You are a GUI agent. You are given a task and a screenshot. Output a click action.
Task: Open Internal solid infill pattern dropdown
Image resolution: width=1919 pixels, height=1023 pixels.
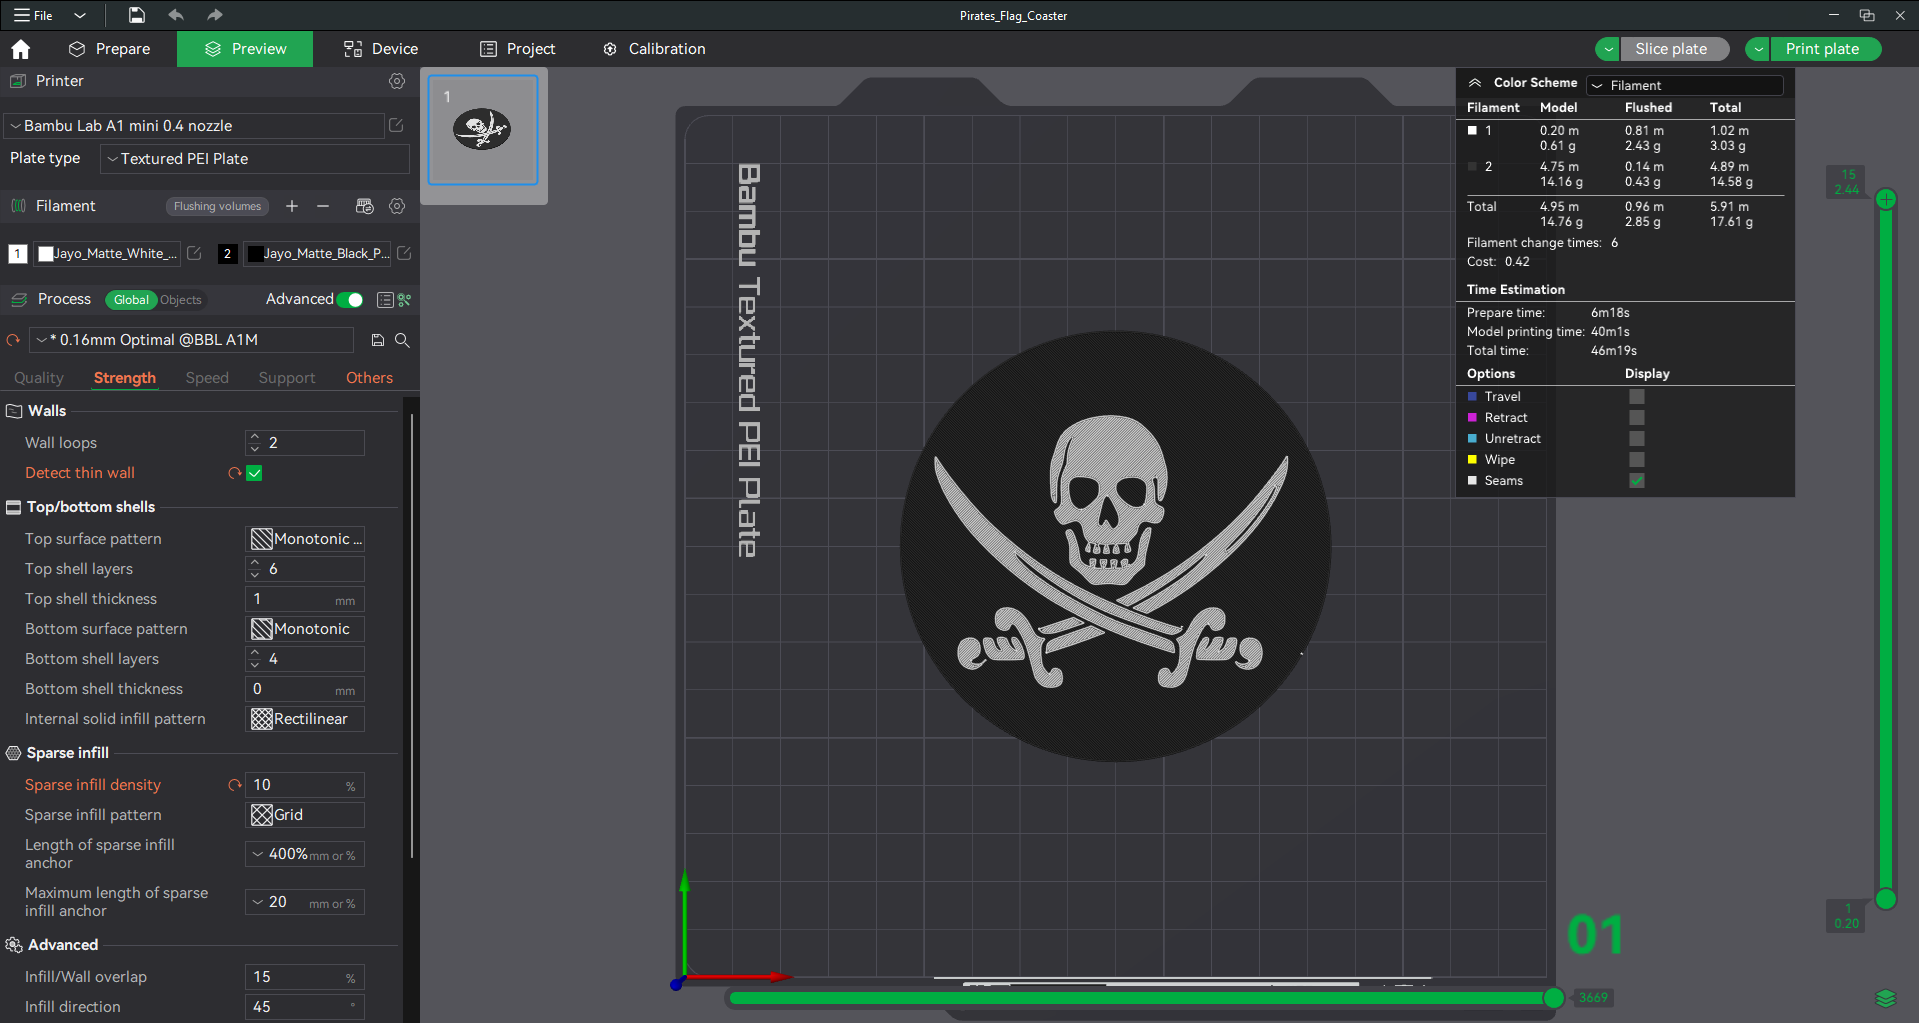pos(305,719)
